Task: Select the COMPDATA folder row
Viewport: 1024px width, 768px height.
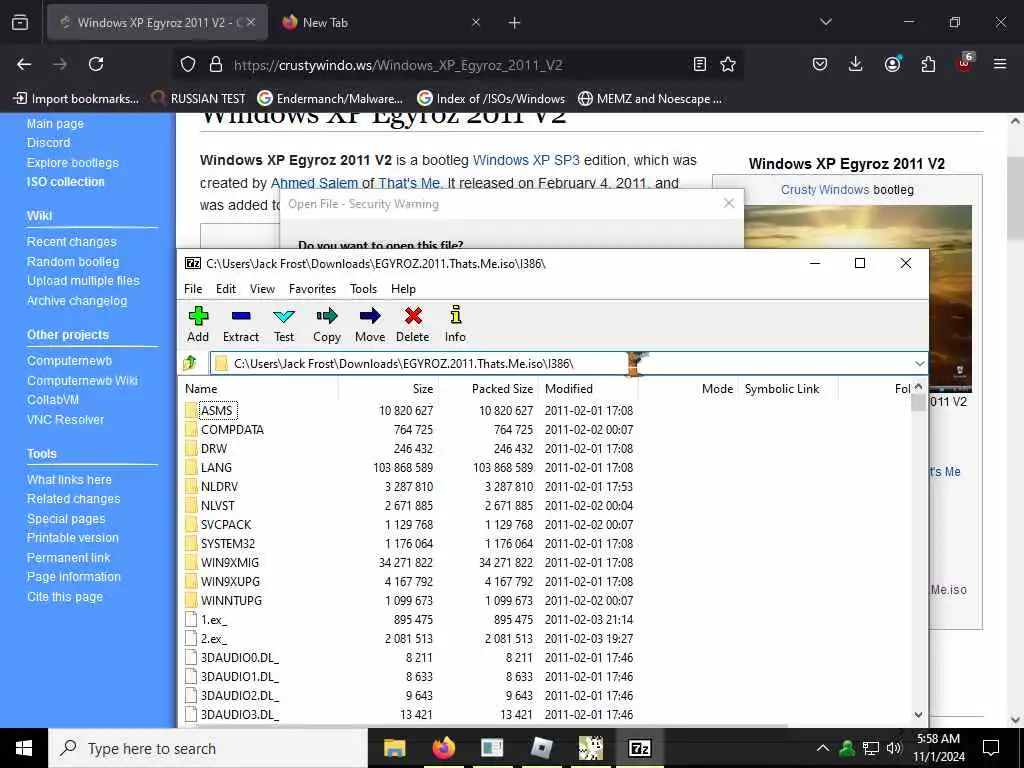Action: (x=409, y=429)
